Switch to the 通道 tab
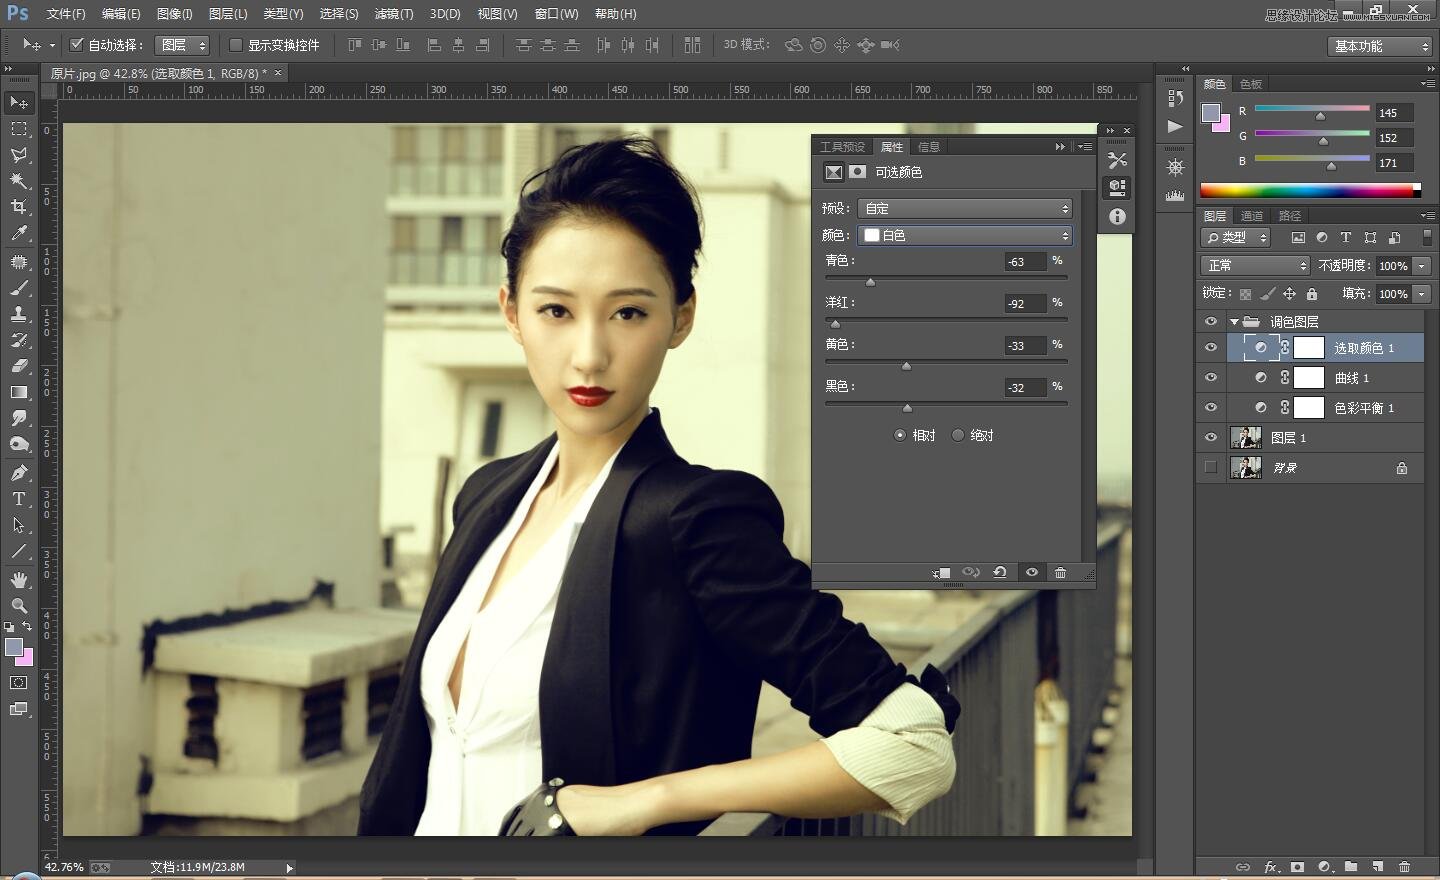This screenshot has width=1440, height=880. [x=1251, y=216]
